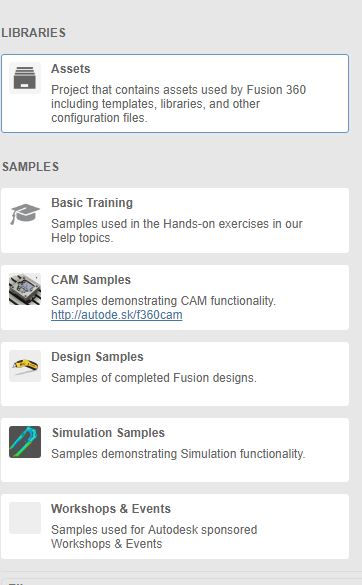This screenshot has width=362, height=585.
Task: Open the Basic Training project title
Action: [x=92, y=203]
